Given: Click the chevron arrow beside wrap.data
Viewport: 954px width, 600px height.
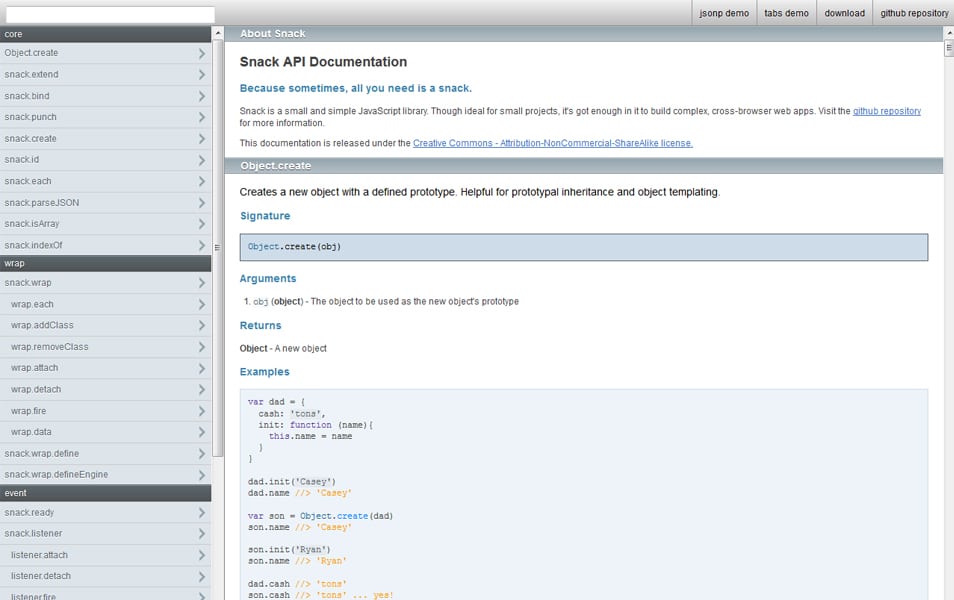Looking at the screenshot, I should click(201, 432).
